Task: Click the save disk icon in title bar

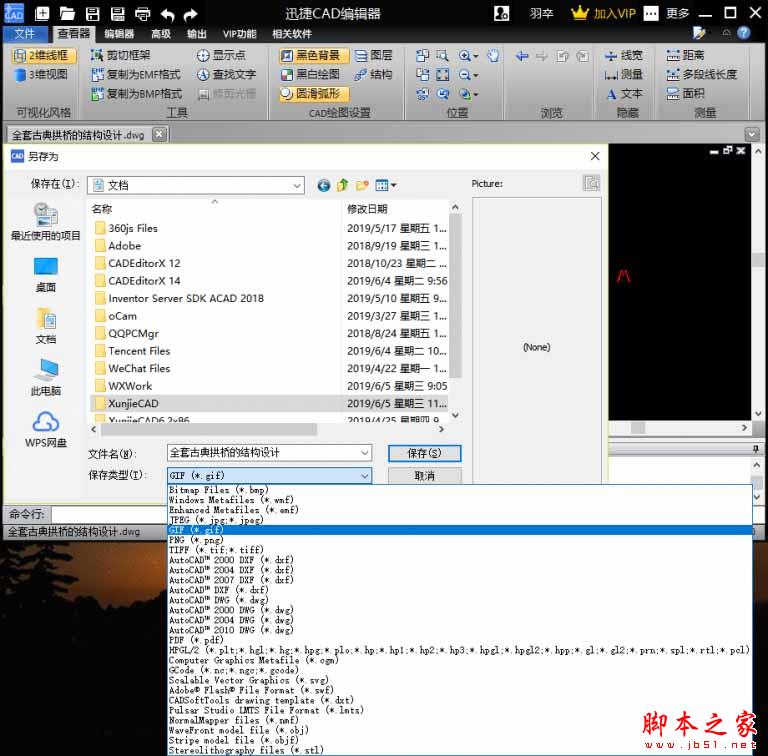Action: (x=93, y=14)
